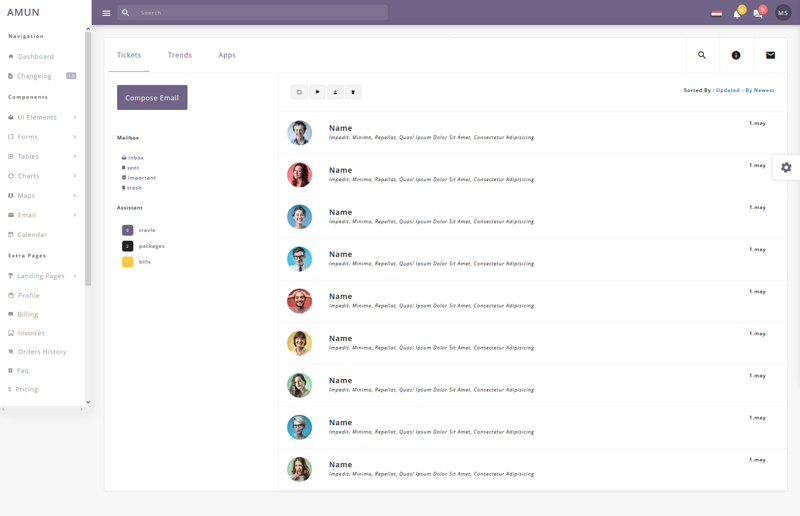This screenshot has width=800, height=516.
Task: Click the trash icon in mail toolbar
Action: pyautogui.click(x=353, y=92)
